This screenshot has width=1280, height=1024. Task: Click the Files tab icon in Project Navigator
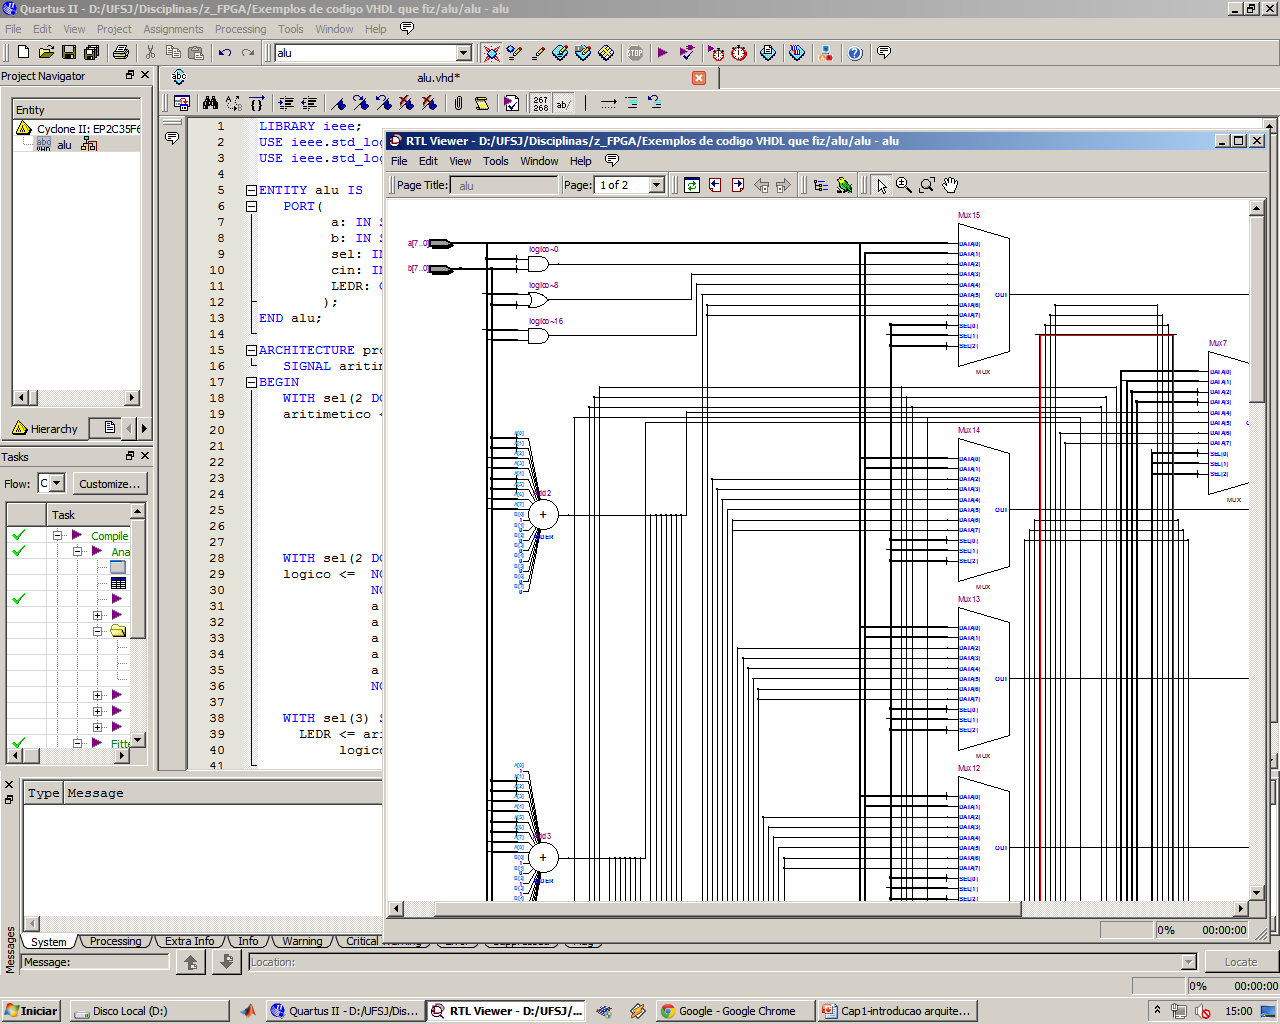point(110,428)
